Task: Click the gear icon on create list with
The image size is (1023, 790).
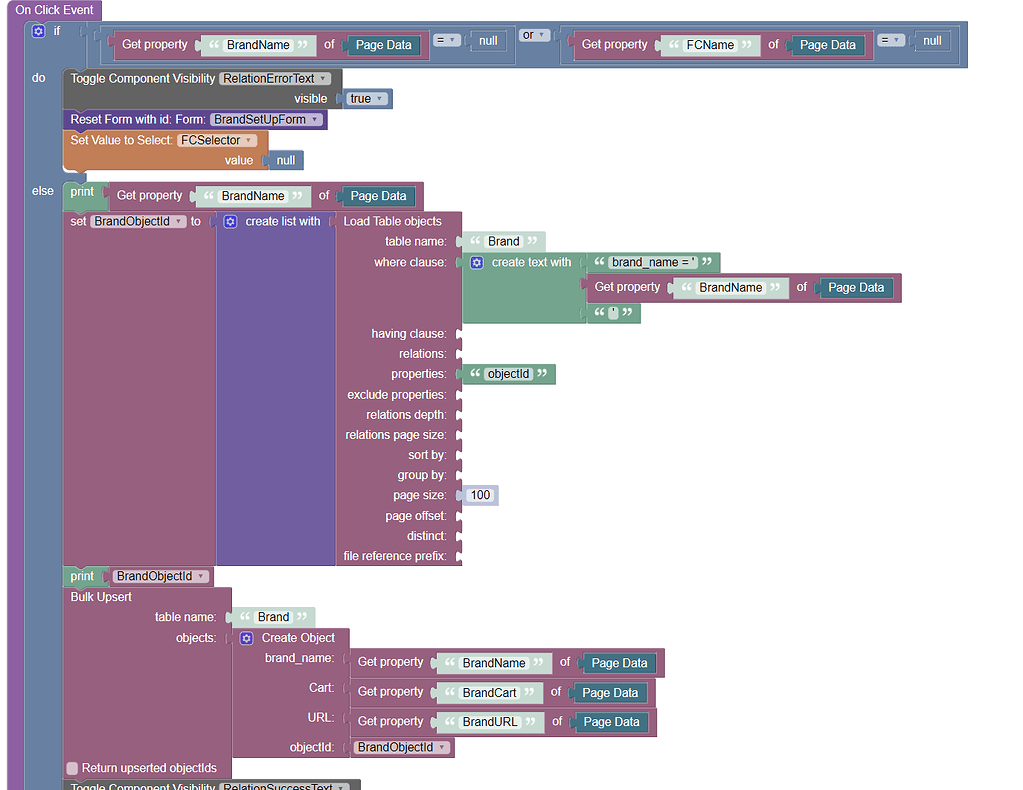Action: (x=230, y=221)
